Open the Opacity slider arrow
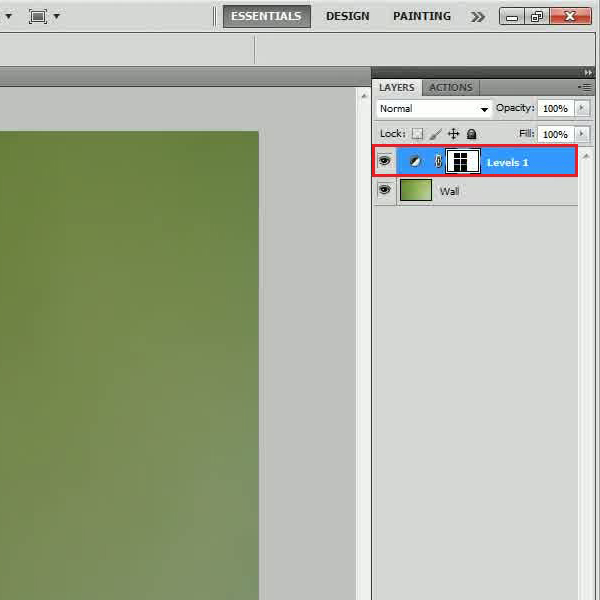Screen dimensions: 600x600 pos(582,108)
